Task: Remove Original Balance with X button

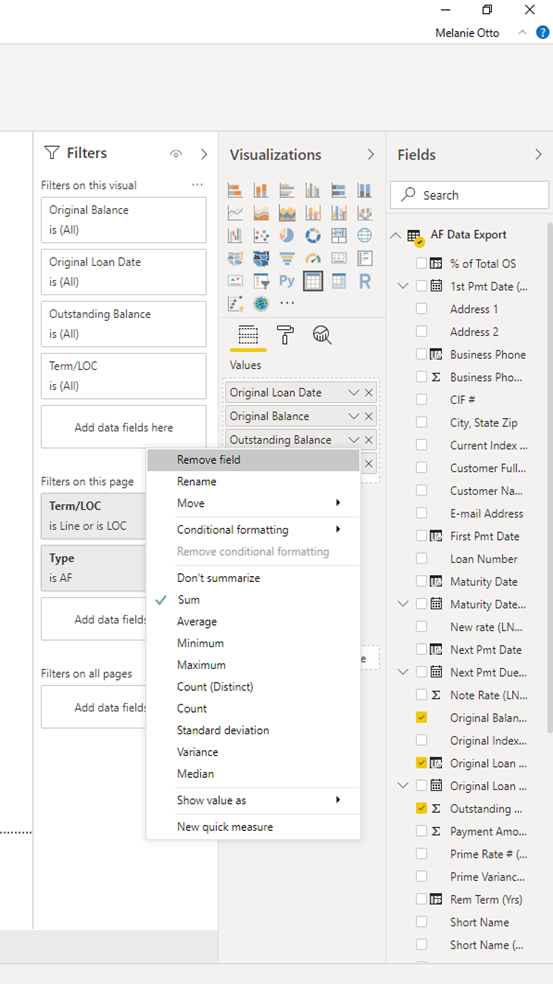Action: coord(368,416)
